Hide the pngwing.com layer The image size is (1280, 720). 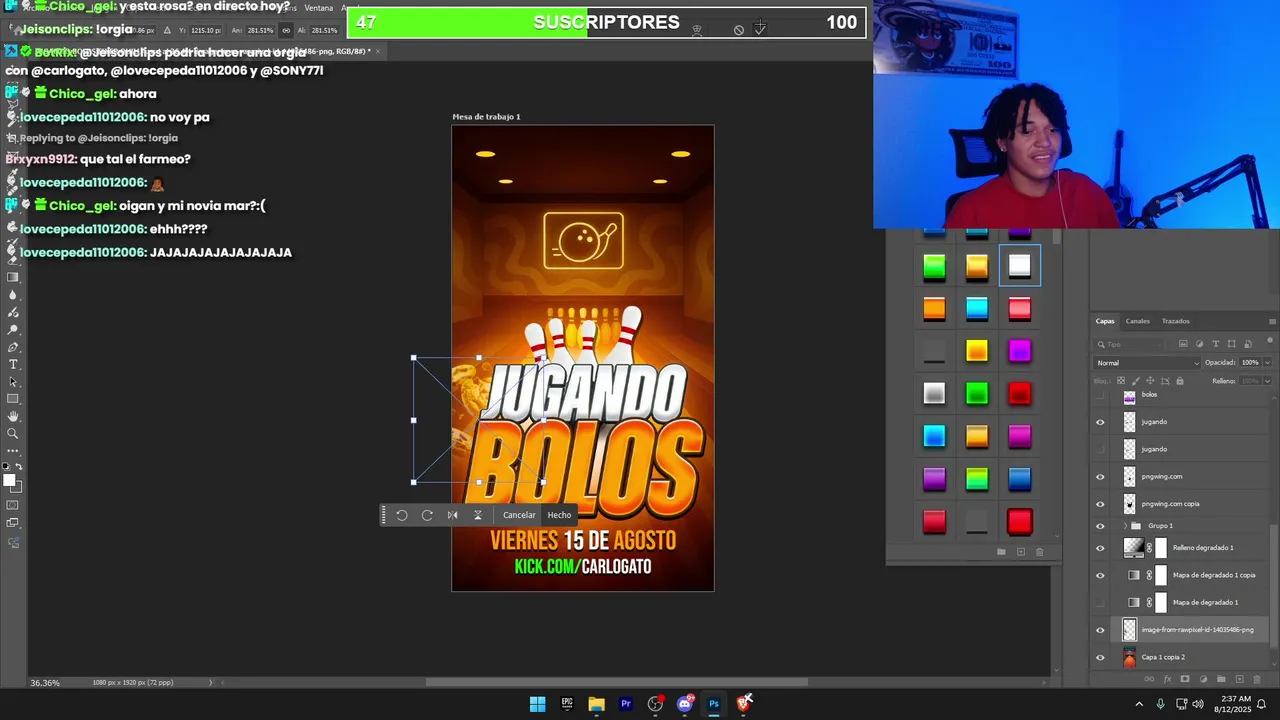click(1101, 477)
